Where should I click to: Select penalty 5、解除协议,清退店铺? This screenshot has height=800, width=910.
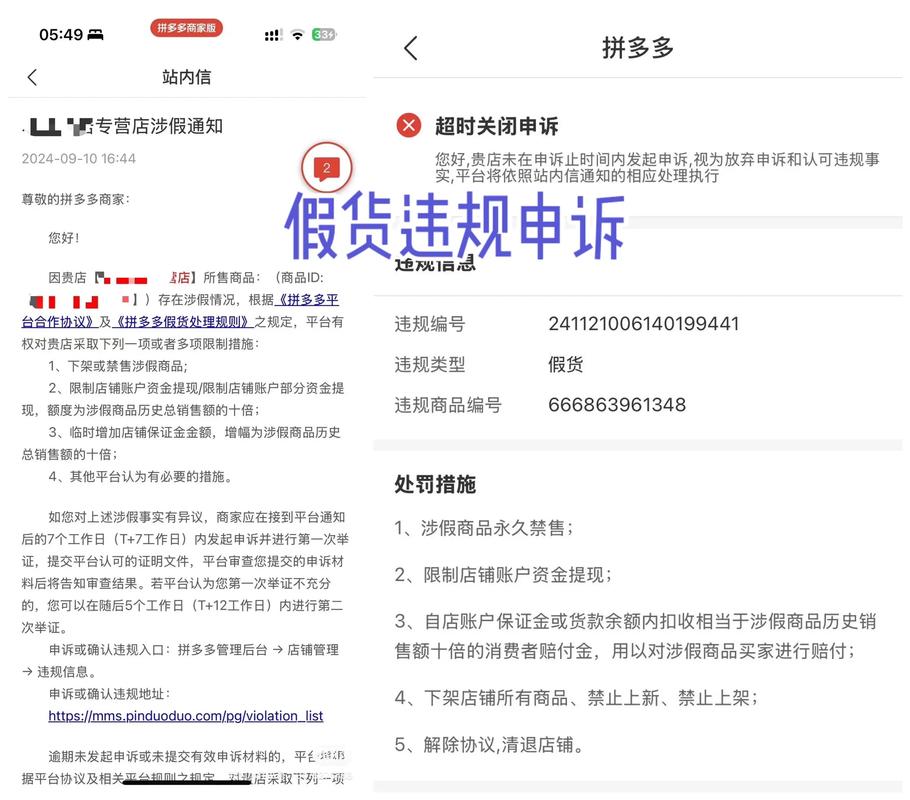[x=489, y=744]
